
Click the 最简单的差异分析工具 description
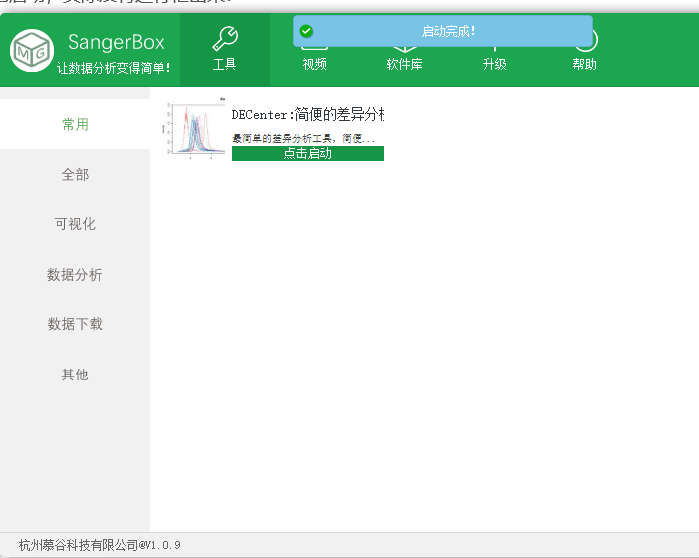tap(304, 138)
